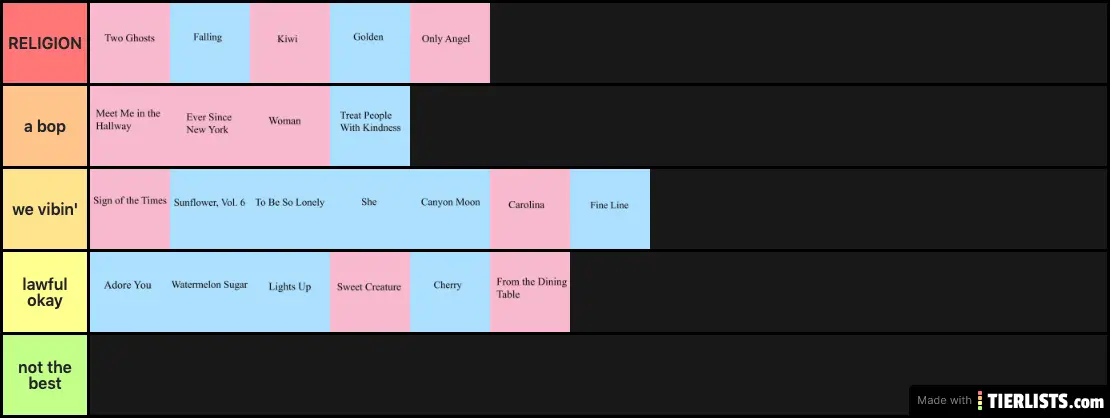1110x418 pixels.
Task: Select the Only Angel tile
Action: pos(450,43)
